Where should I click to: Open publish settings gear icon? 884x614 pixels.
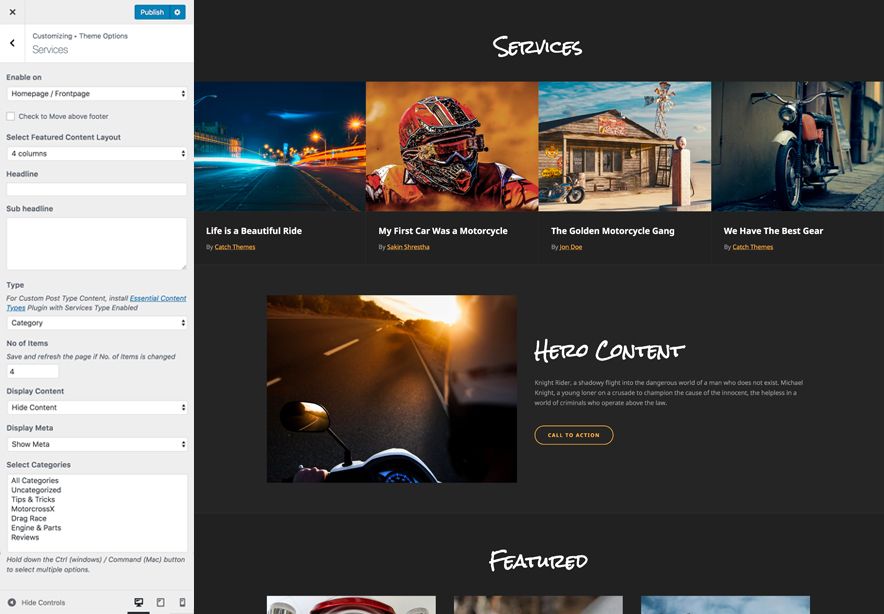[x=178, y=12]
